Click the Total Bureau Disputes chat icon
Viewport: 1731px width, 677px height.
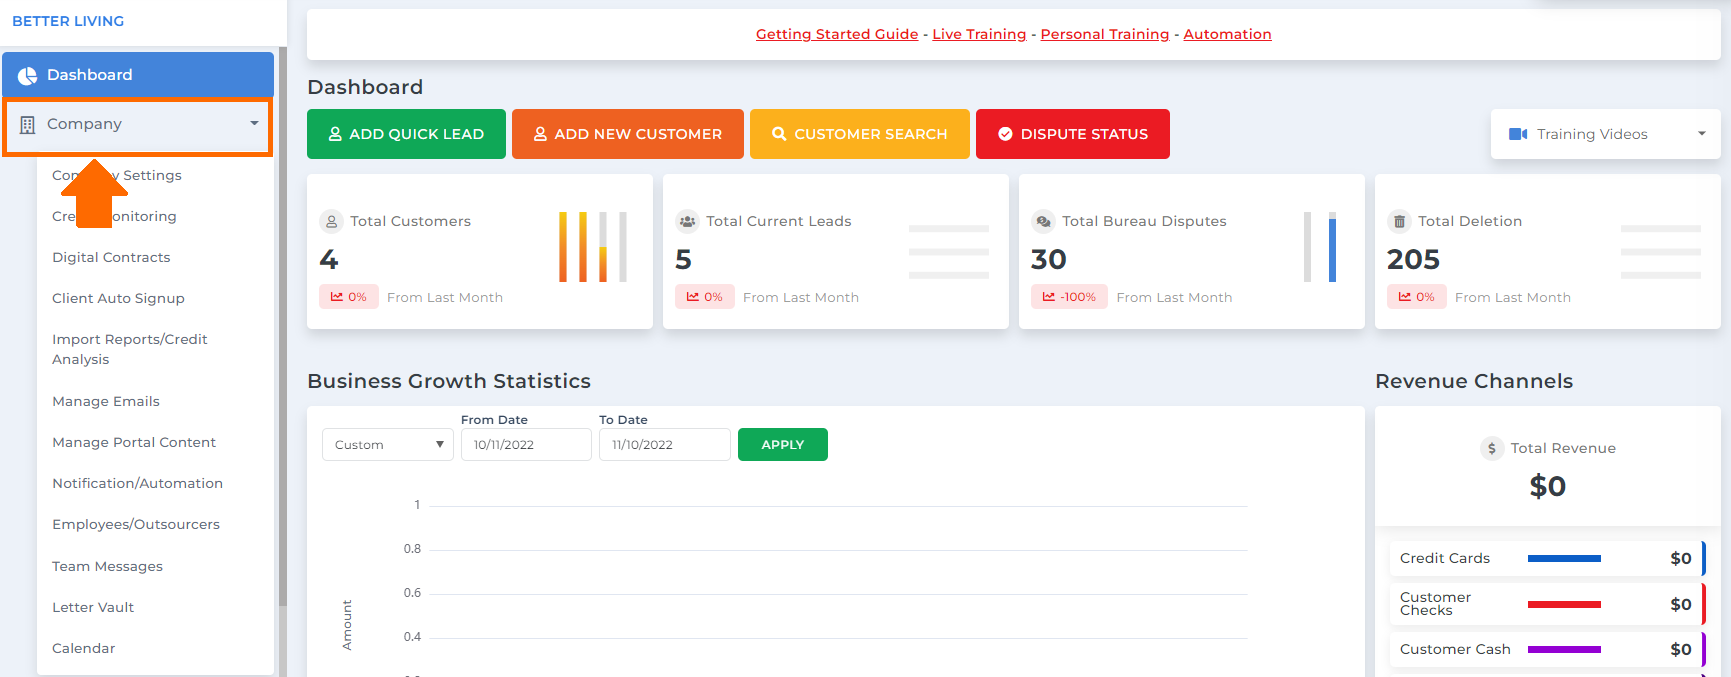(x=1043, y=222)
